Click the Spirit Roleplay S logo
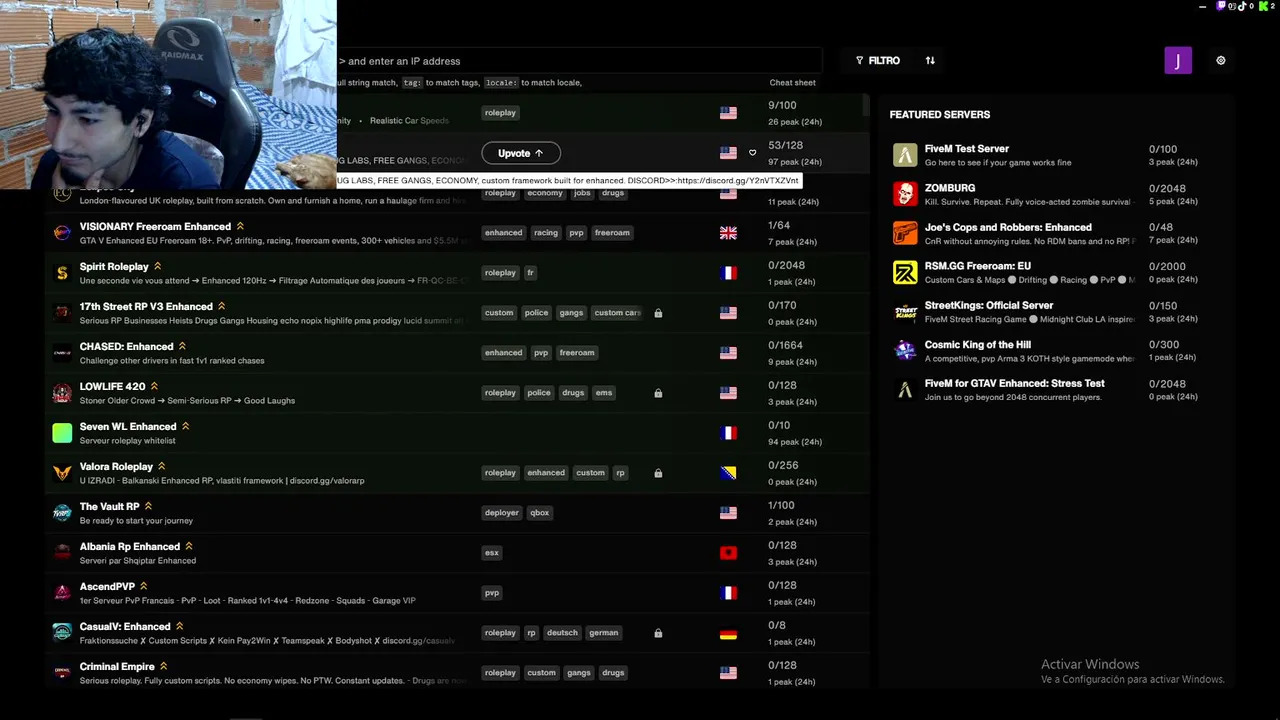This screenshot has width=1280, height=720. click(62, 273)
